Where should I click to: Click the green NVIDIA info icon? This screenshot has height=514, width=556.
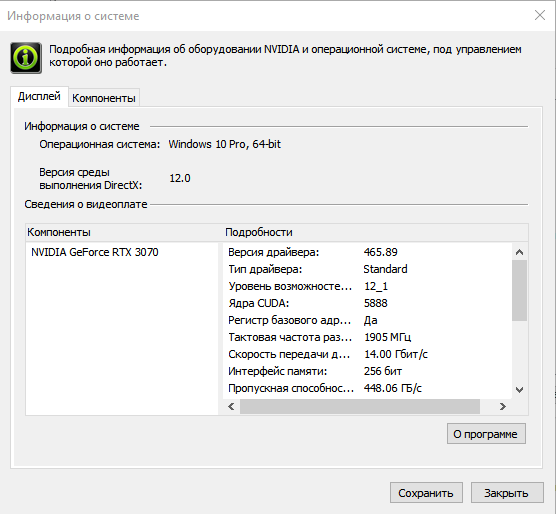(26, 58)
